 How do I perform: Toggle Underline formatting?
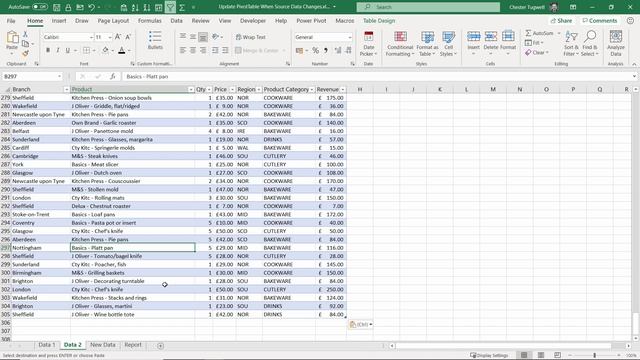coord(67,50)
